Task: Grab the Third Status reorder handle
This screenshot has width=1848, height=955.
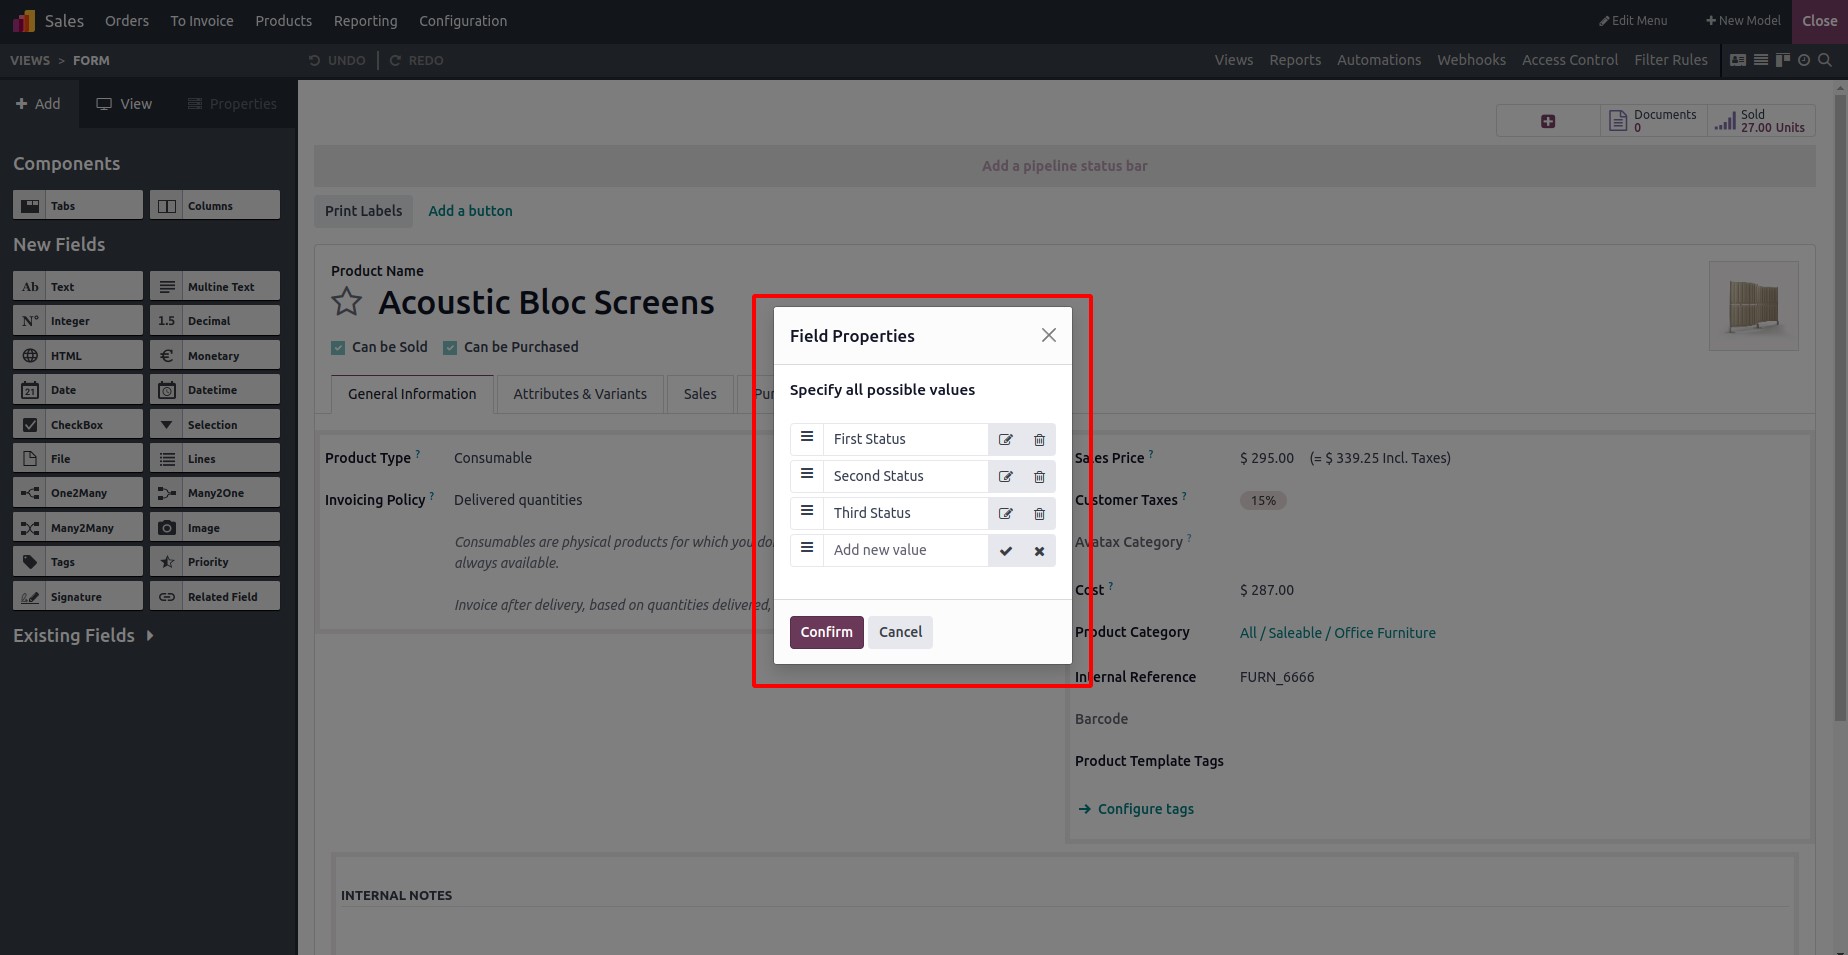Action: (x=807, y=512)
